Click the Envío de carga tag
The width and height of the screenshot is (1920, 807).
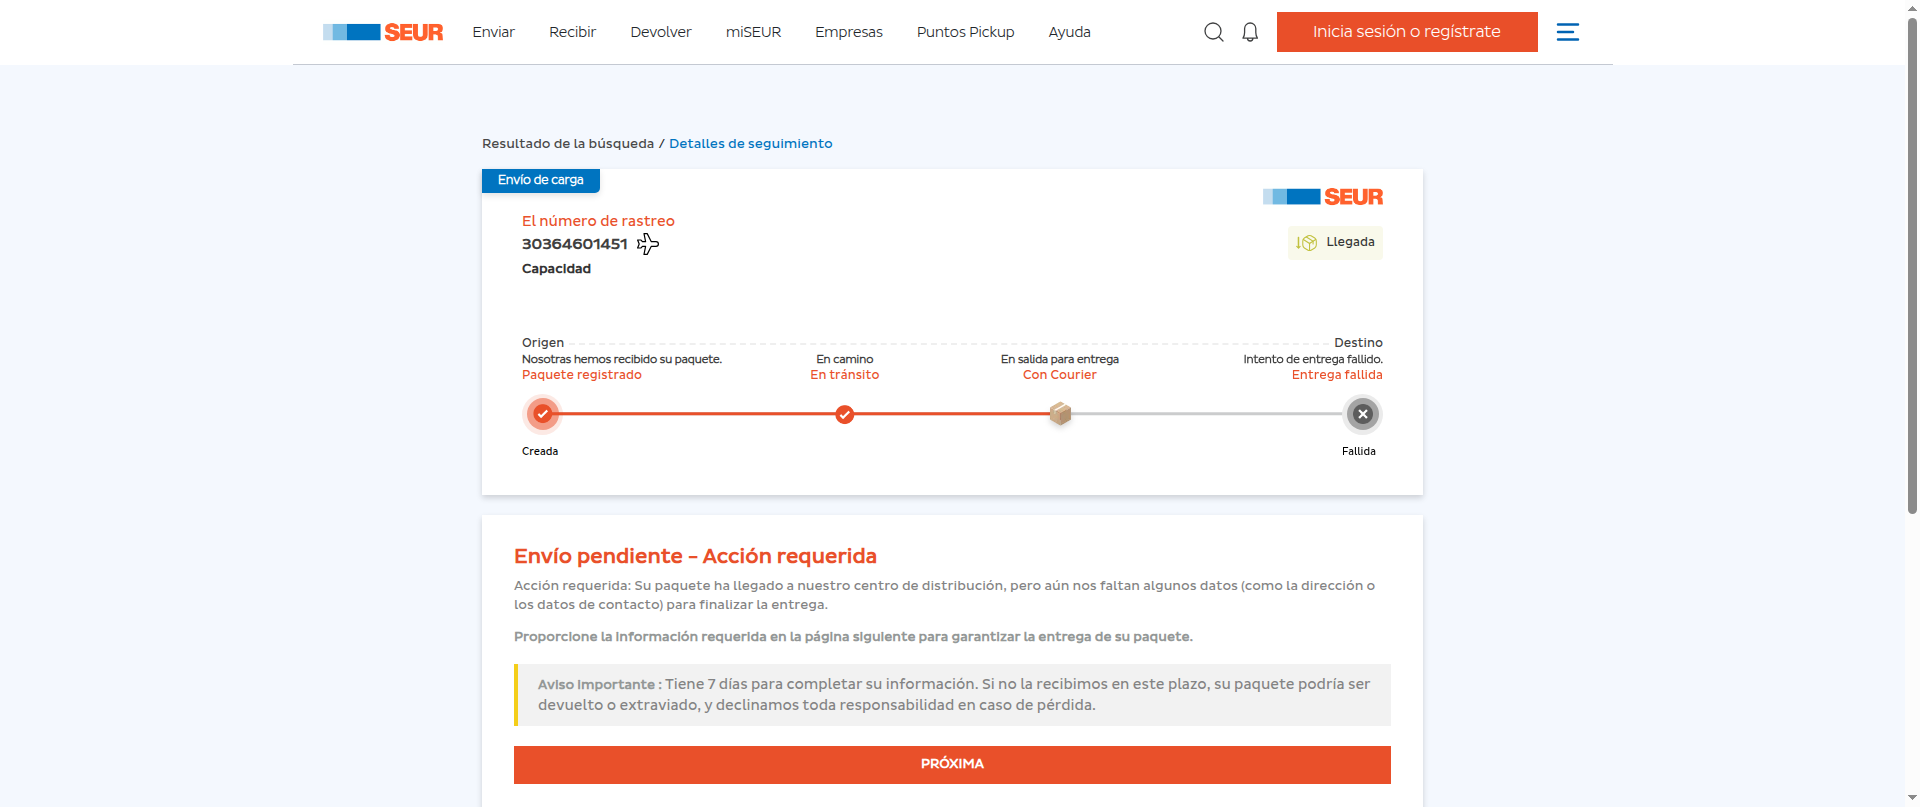540,180
